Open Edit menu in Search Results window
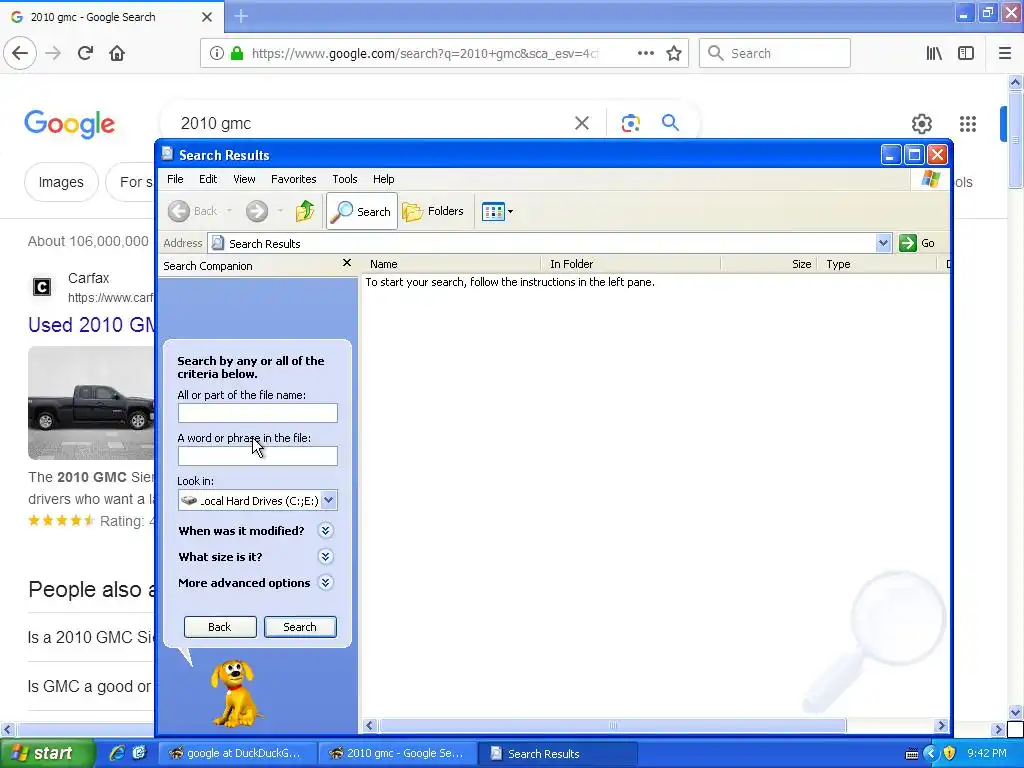Viewport: 1024px width, 768px height. 208,179
